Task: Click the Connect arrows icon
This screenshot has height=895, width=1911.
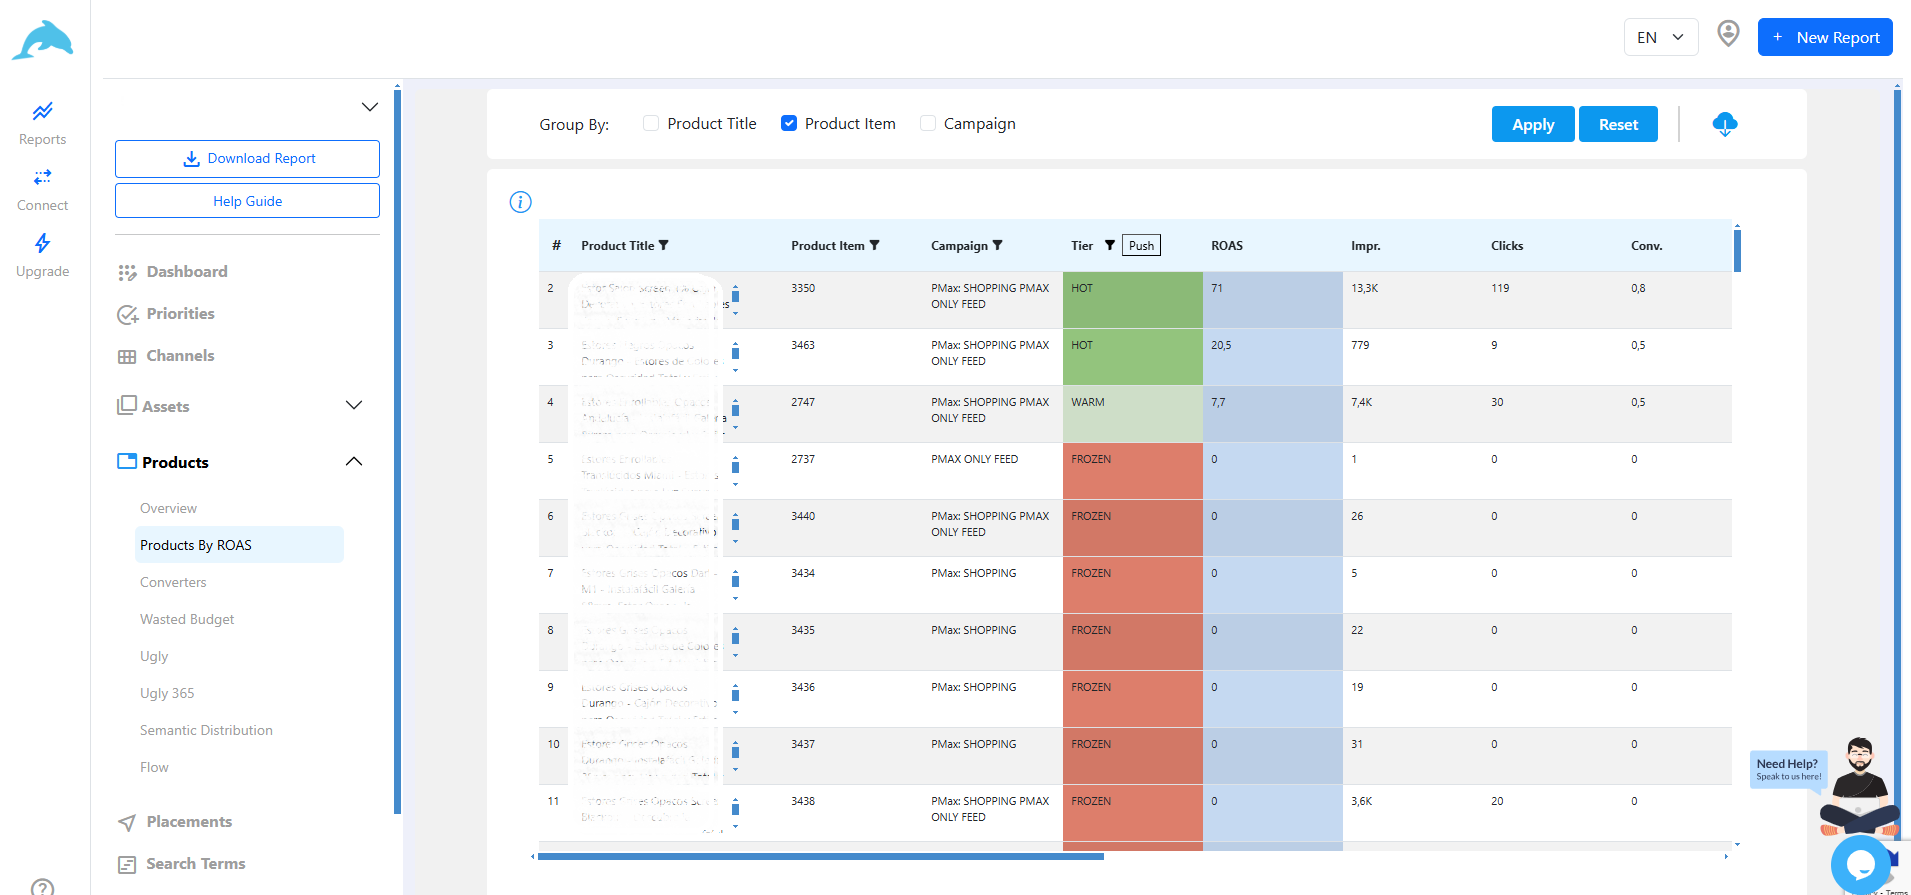Action: pos(42,177)
